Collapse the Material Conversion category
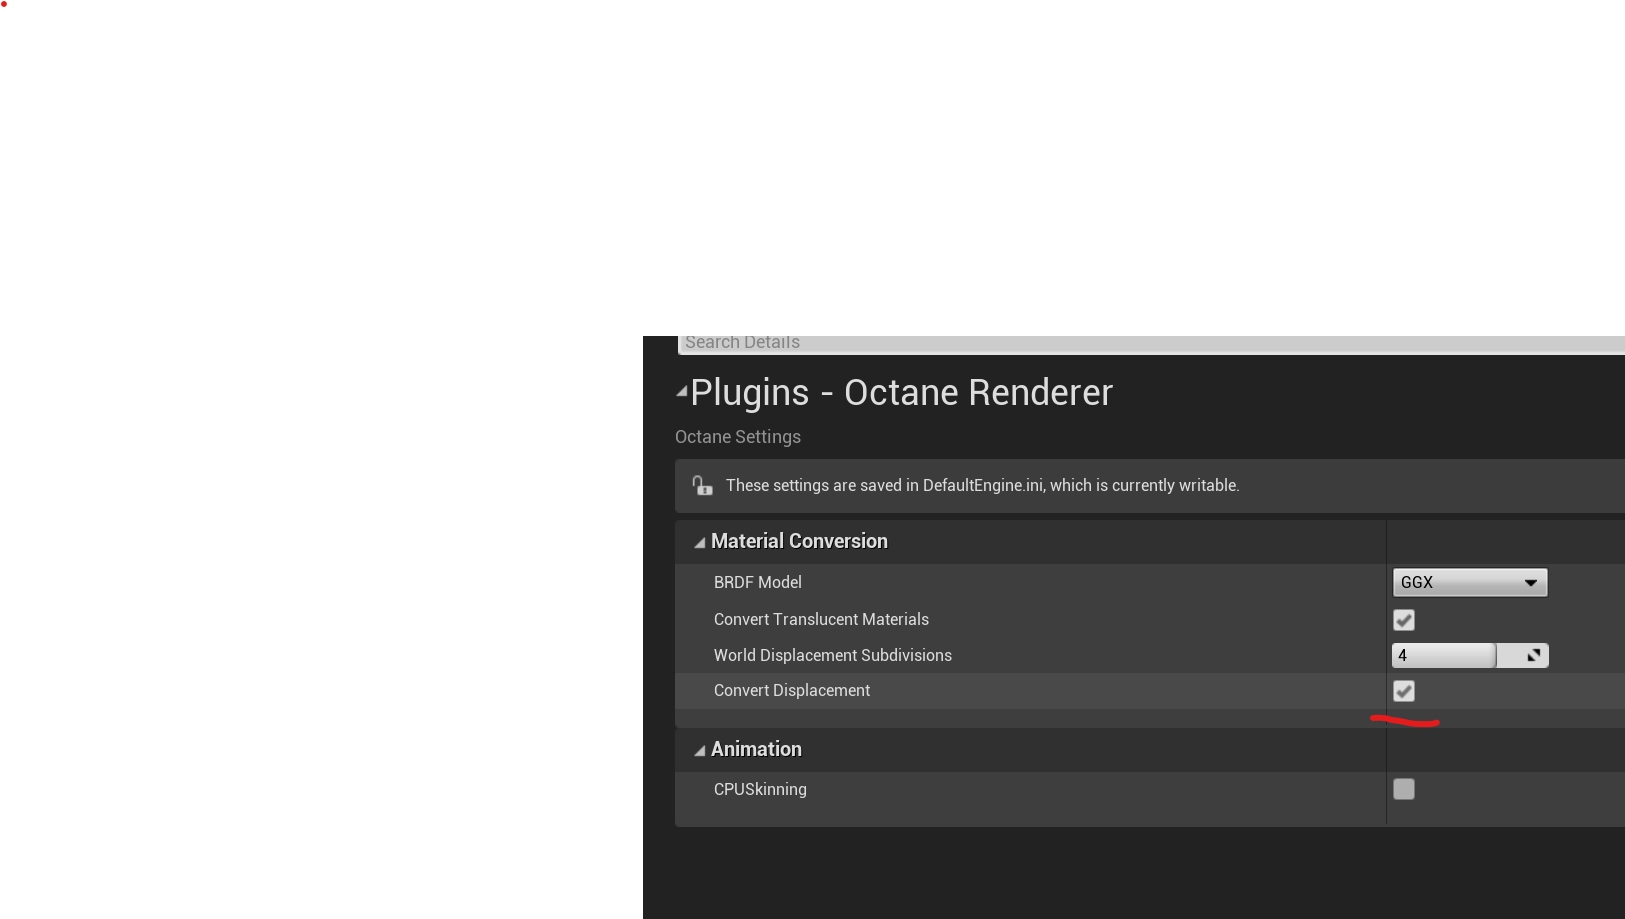Image resolution: width=1625 pixels, height=919 pixels. click(700, 542)
